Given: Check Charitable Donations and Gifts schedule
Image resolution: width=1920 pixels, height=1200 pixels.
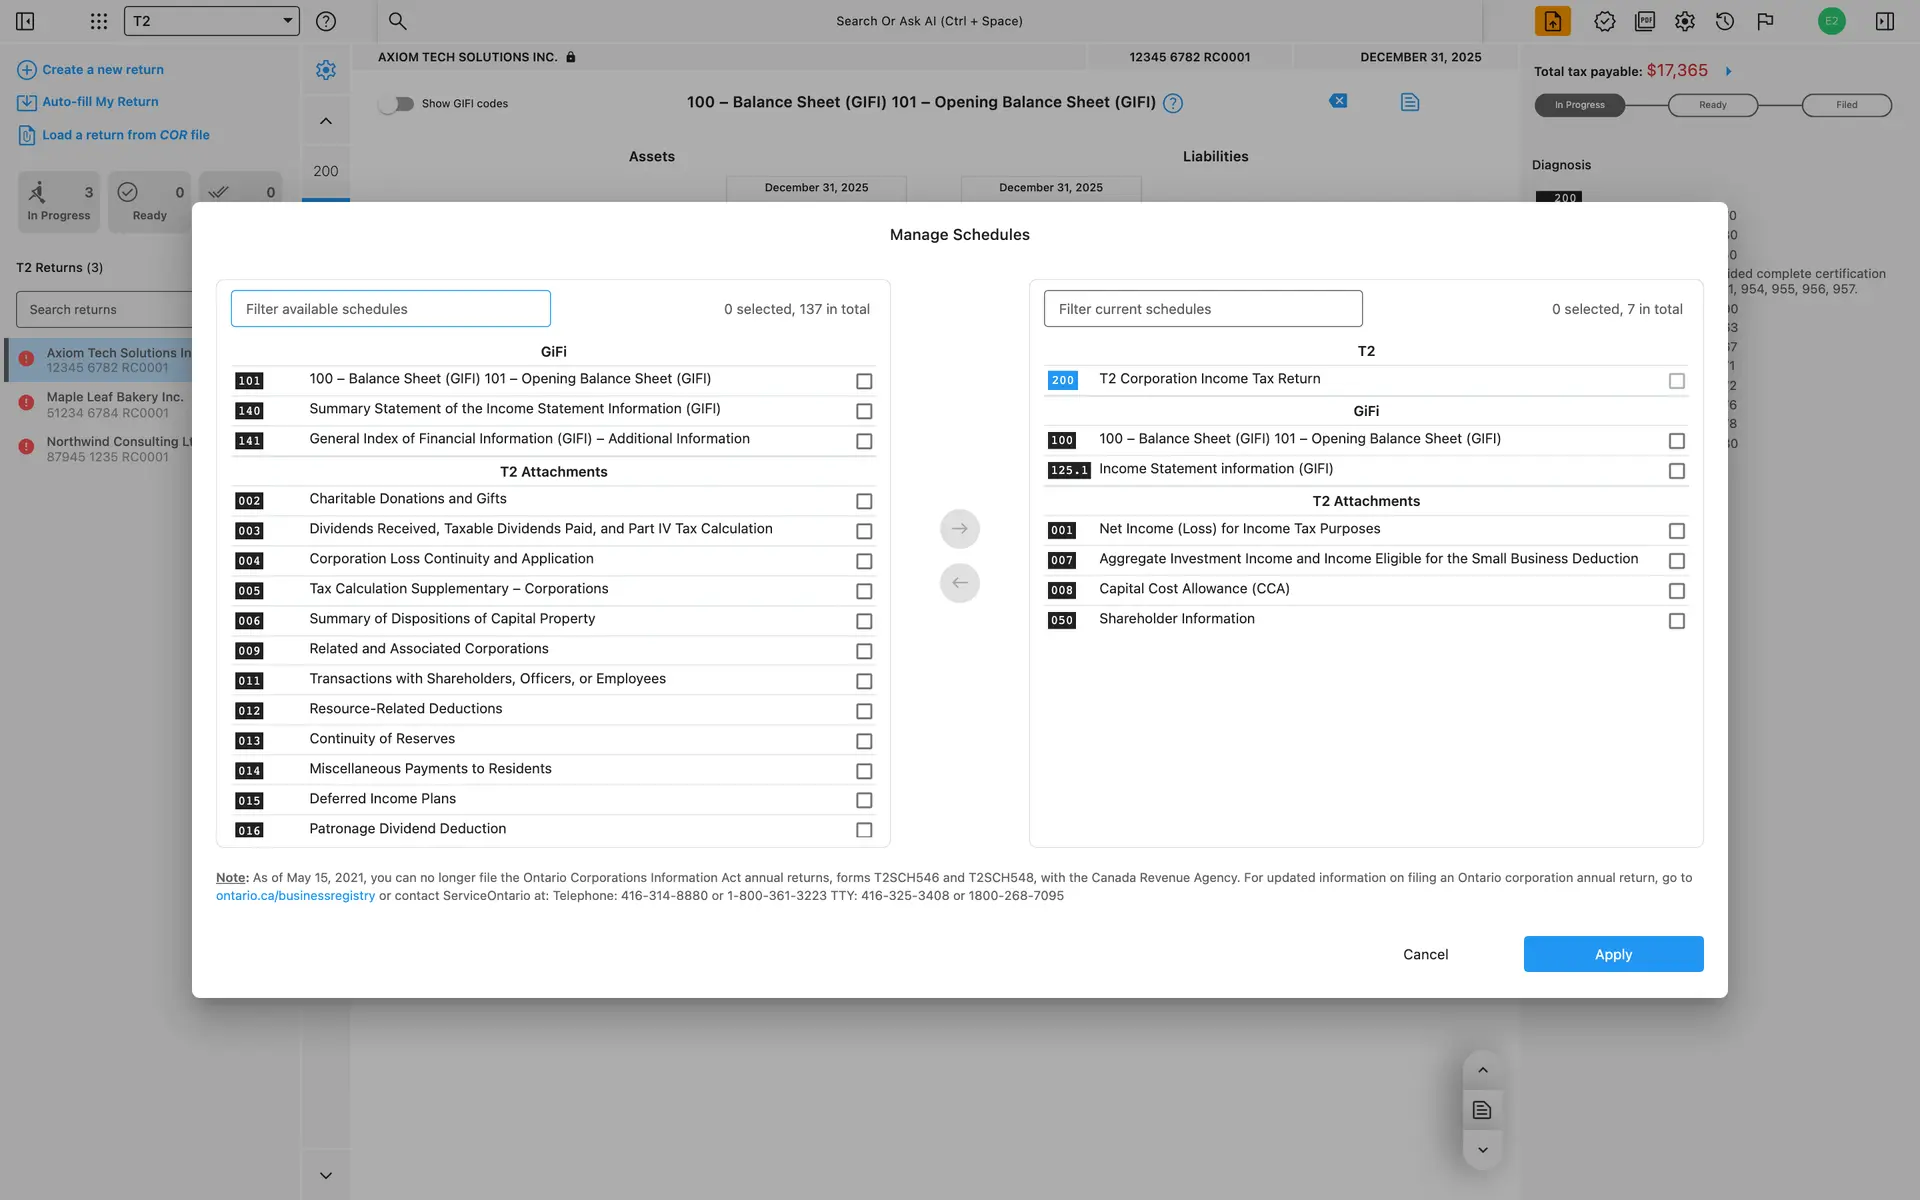Looking at the screenshot, I should click(x=864, y=501).
